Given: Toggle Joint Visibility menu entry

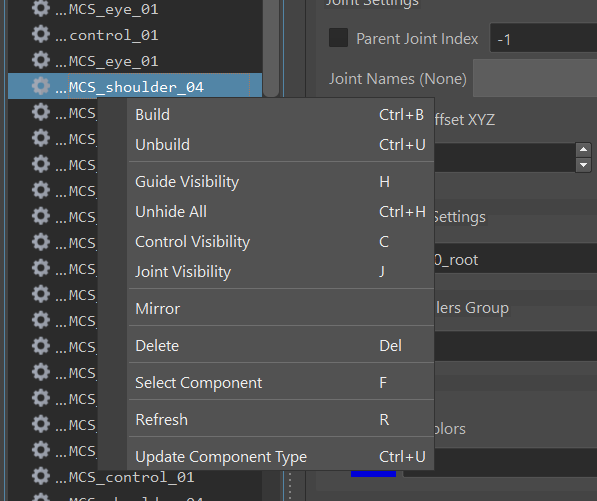Looking at the screenshot, I should 281,272.
